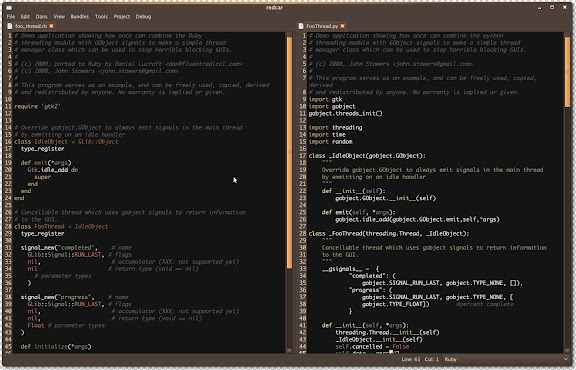576x370 pixels.
Task: Click "threading.Thread.__init__(self)" line
Action: (387, 333)
